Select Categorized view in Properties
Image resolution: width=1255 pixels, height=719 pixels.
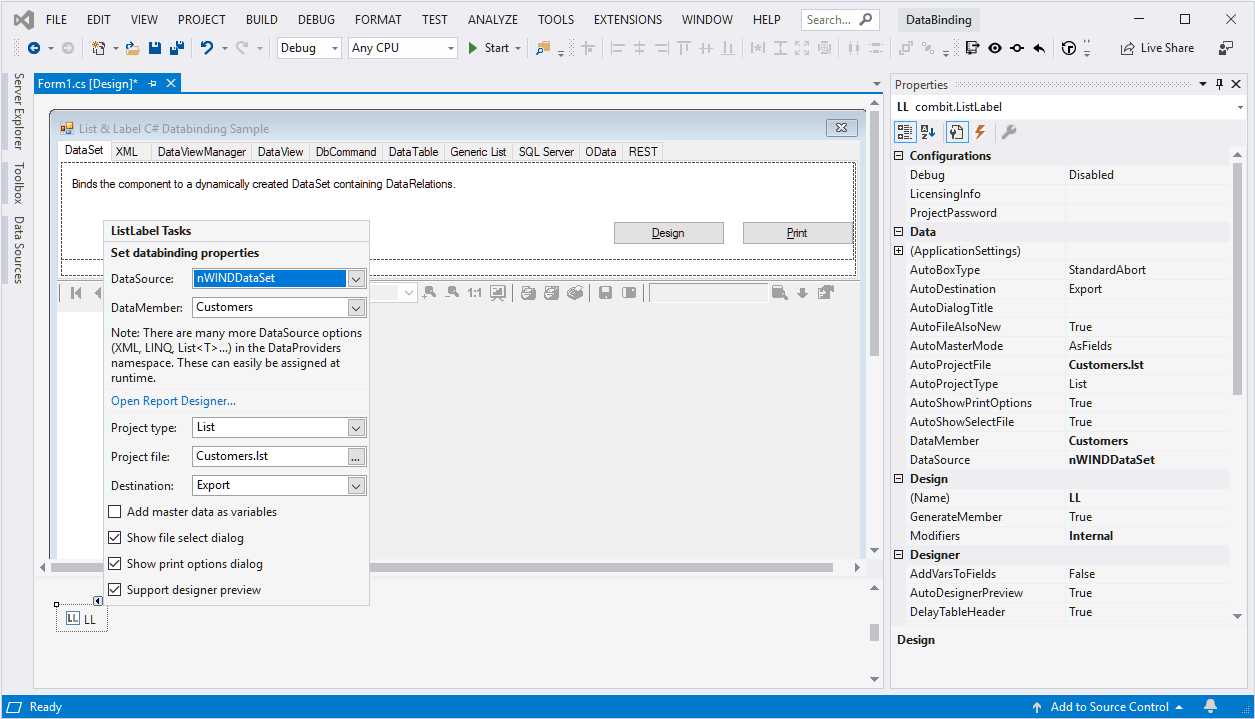(905, 131)
